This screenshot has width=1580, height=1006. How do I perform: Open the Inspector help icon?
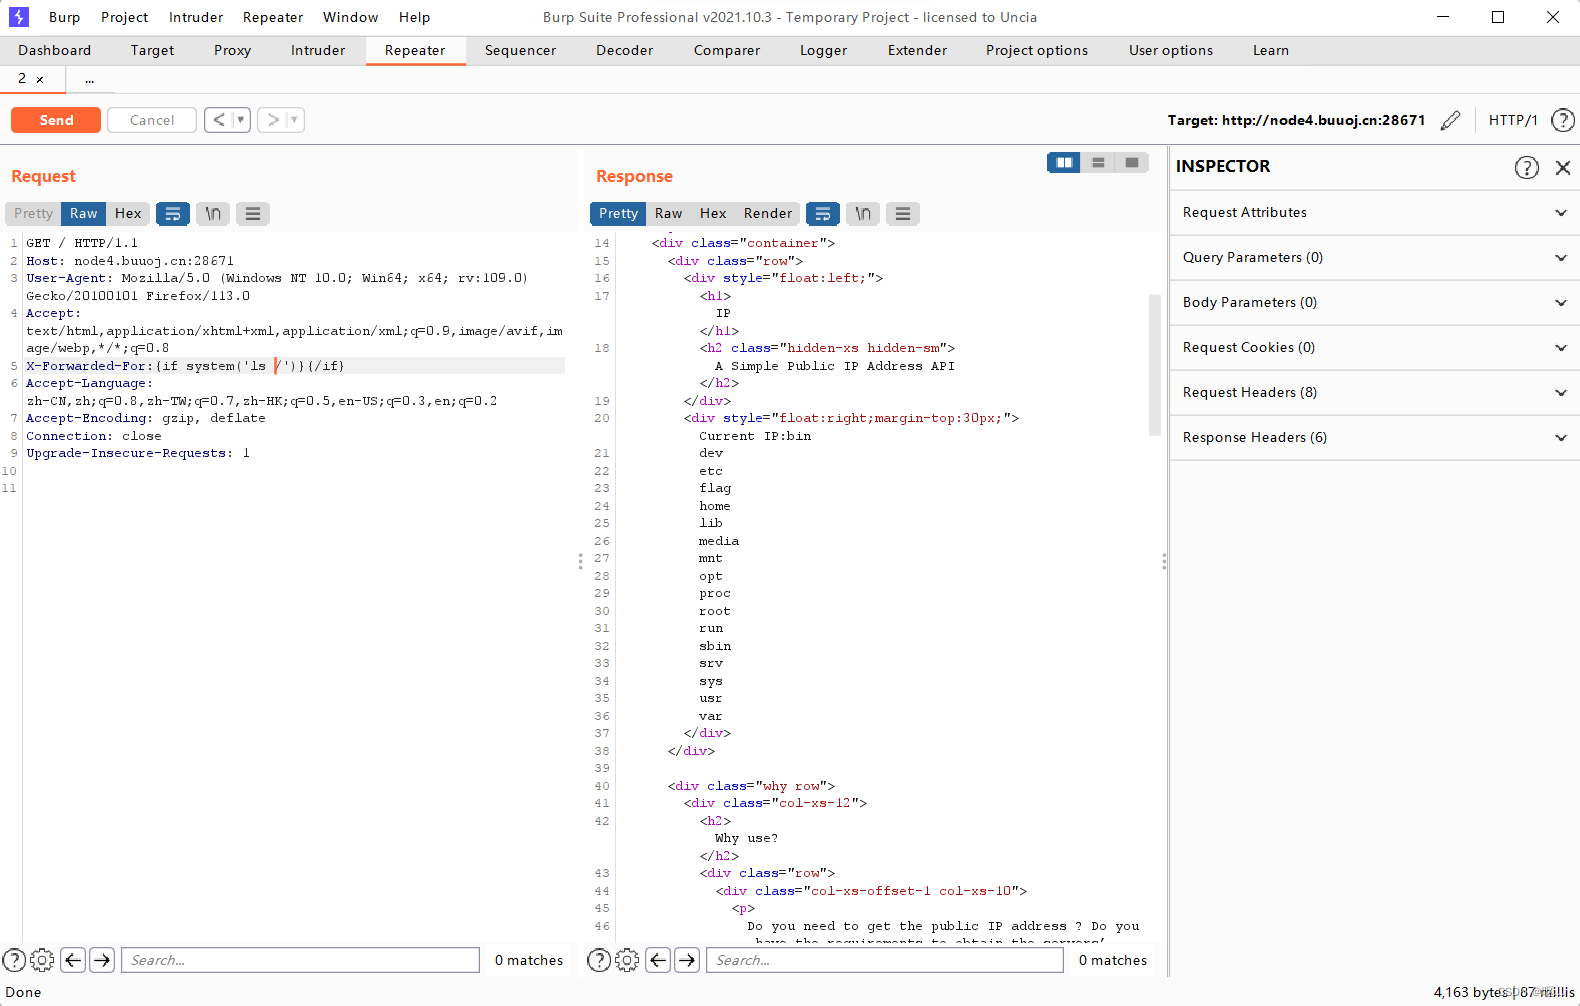(x=1526, y=167)
